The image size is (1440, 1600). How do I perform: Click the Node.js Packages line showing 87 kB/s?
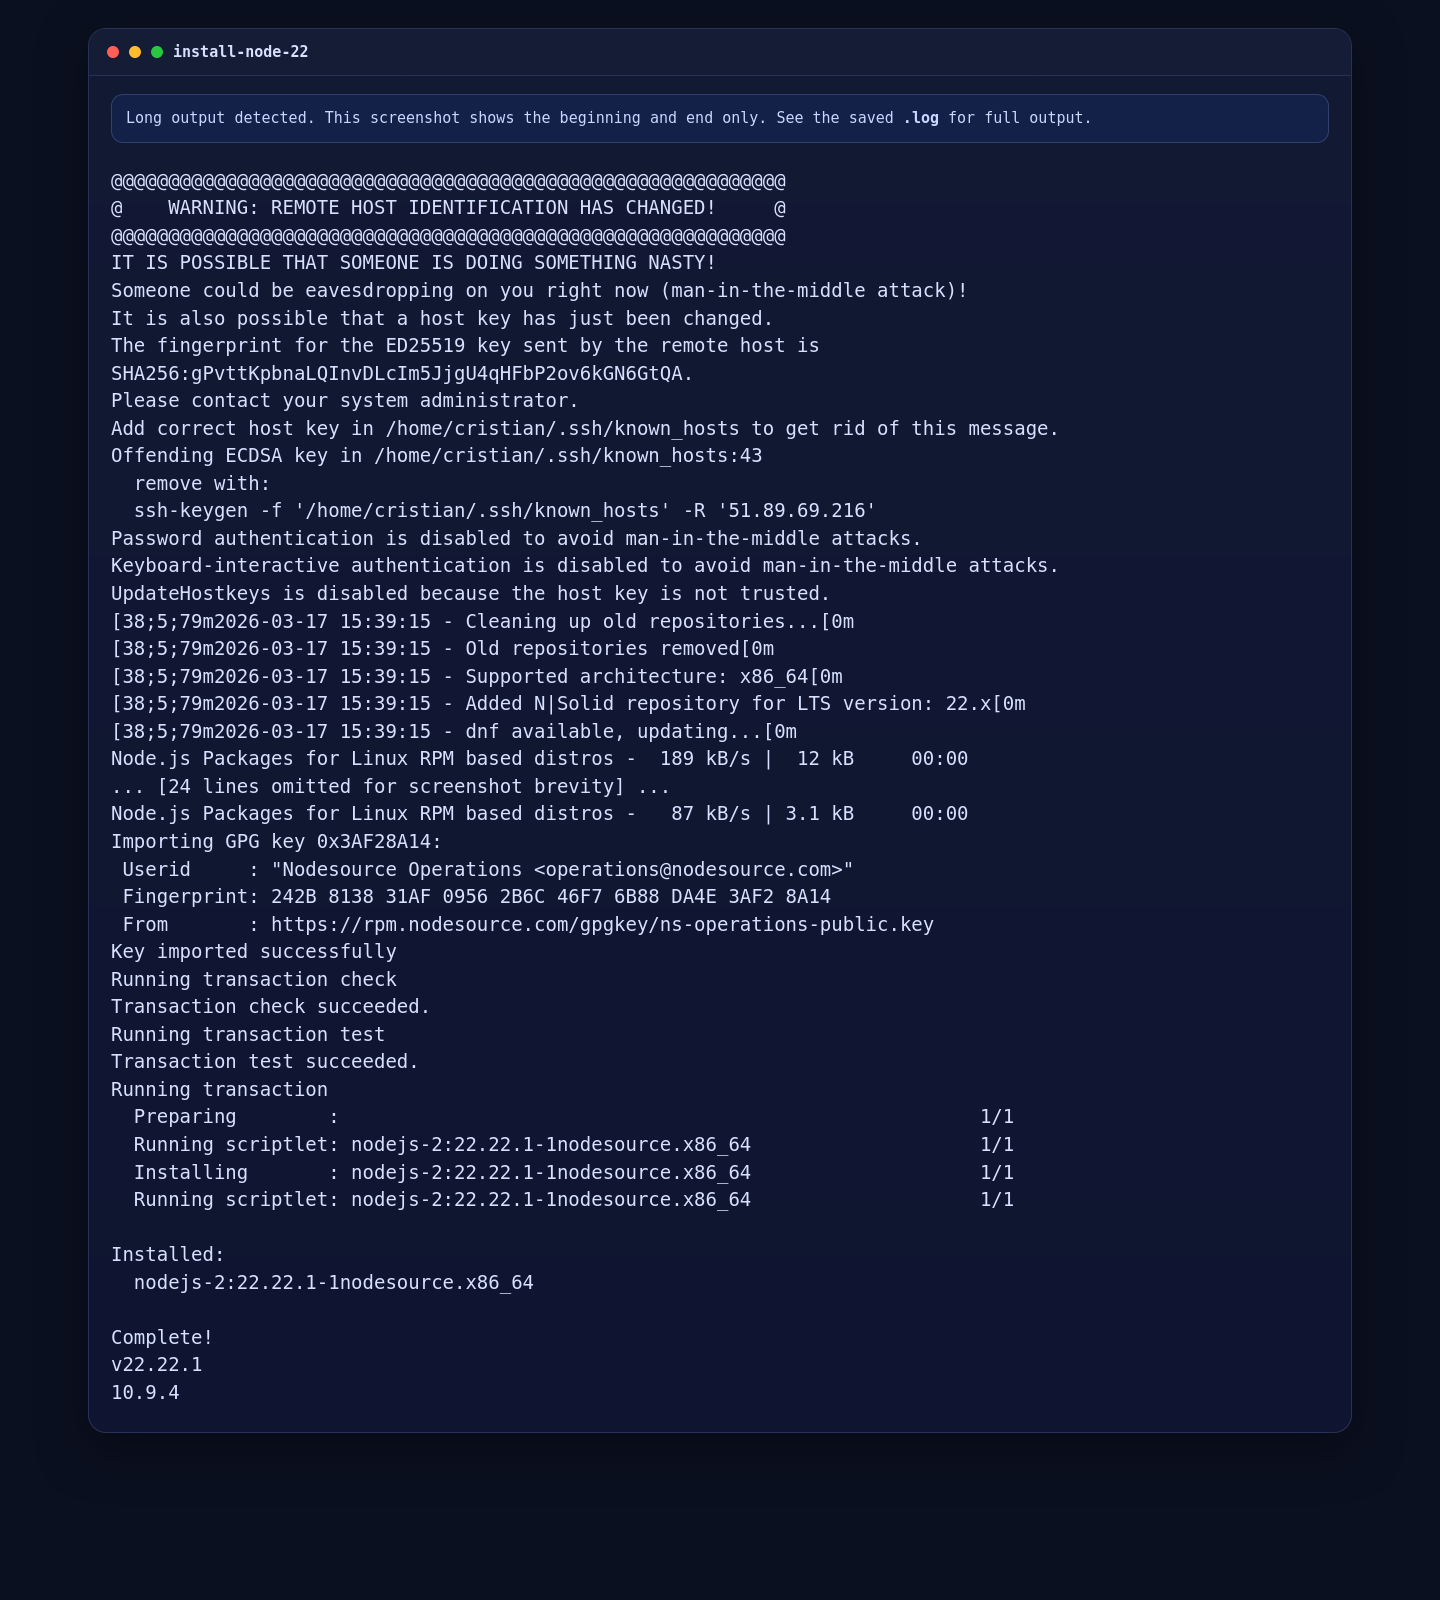coord(539,814)
